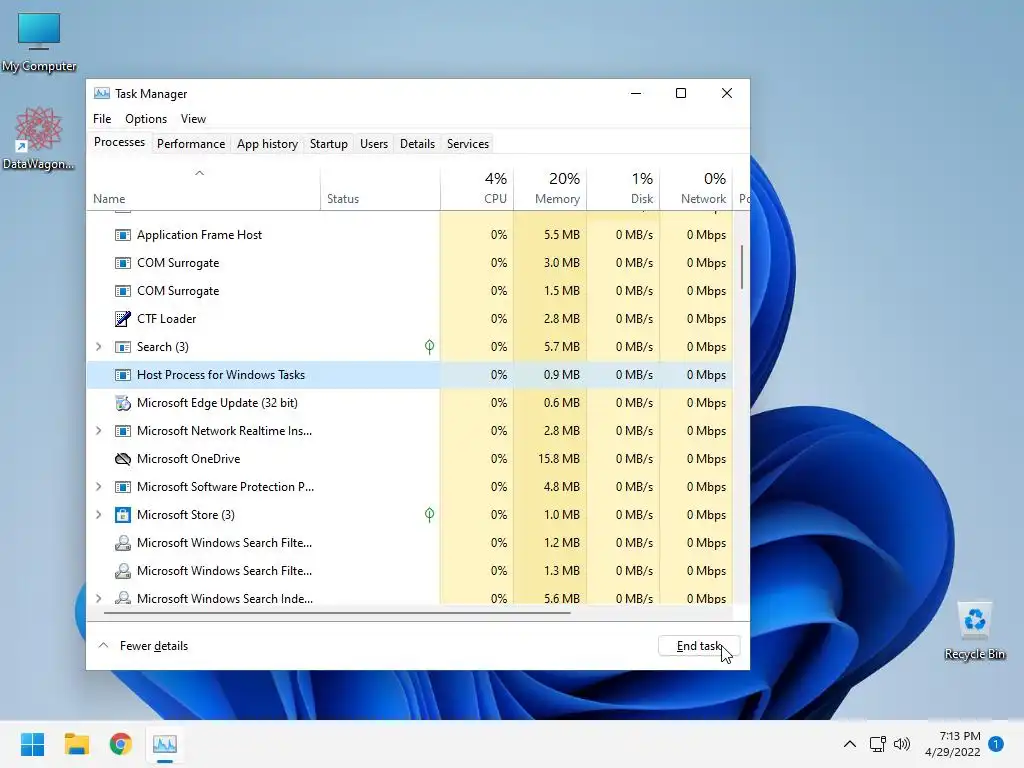Select the Windows Search Filter 1.3 MB row
Screen dimensions: 1024x768
pyautogui.click(x=409, y=571)
